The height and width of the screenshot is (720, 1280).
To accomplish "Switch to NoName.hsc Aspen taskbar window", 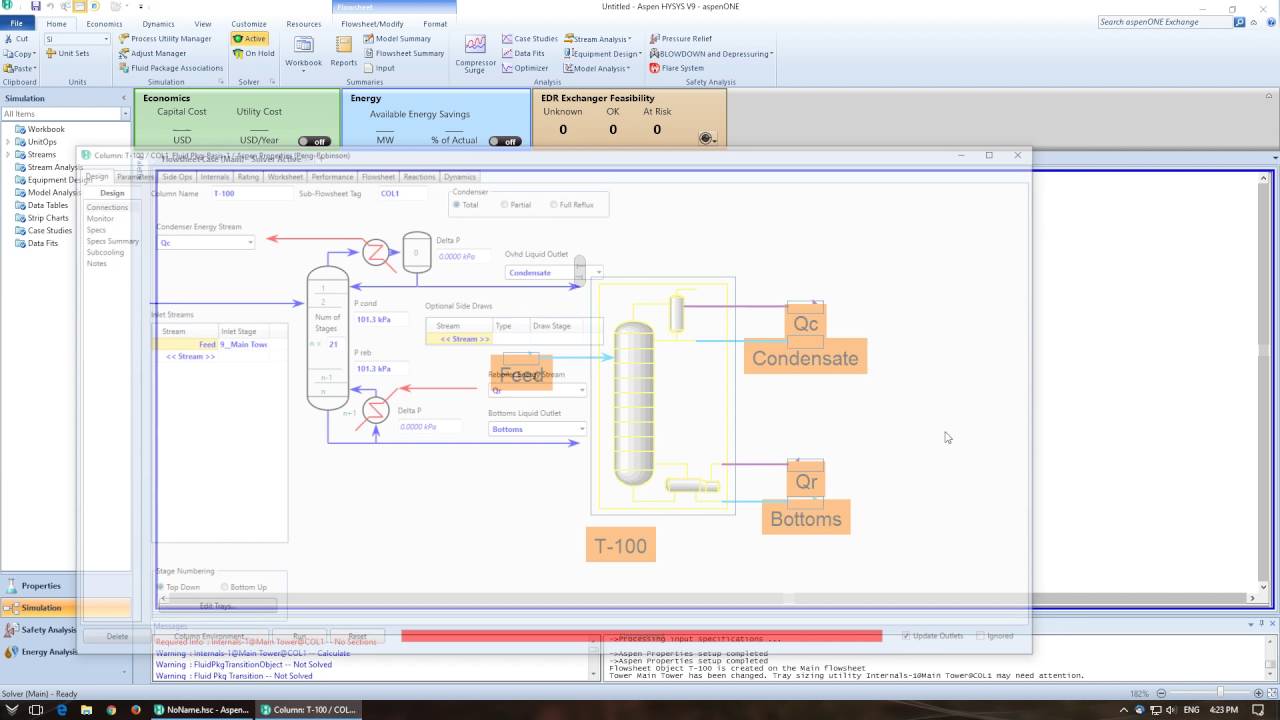I will pos(200,709).
